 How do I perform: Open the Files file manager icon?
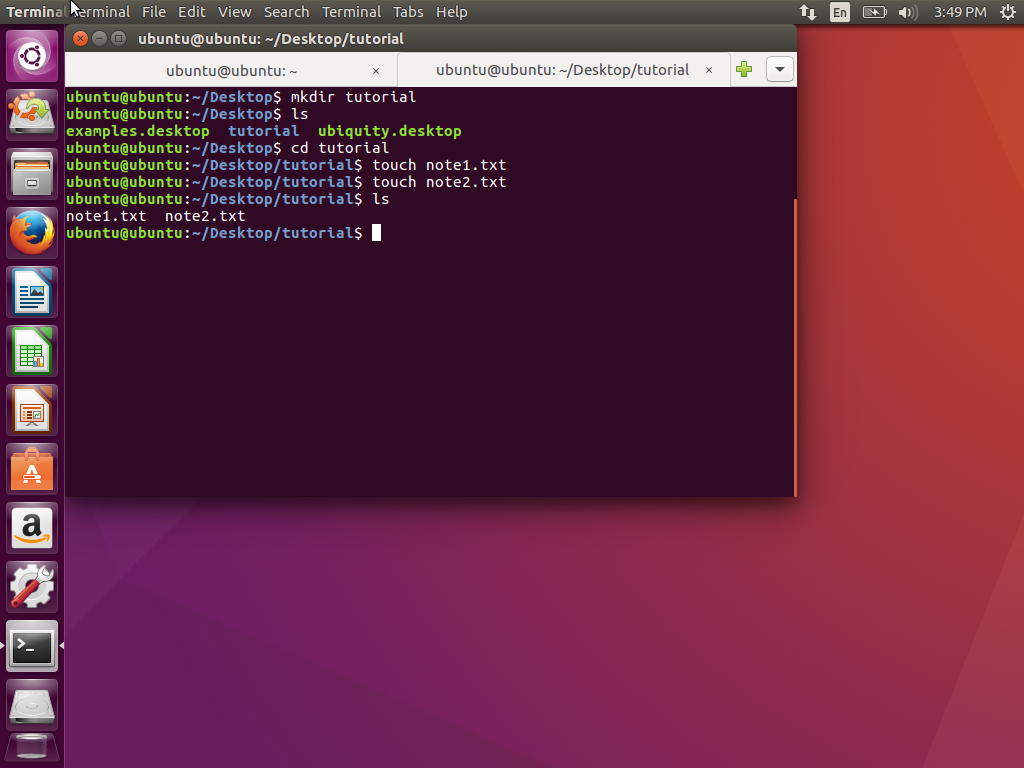coord(31,173)
